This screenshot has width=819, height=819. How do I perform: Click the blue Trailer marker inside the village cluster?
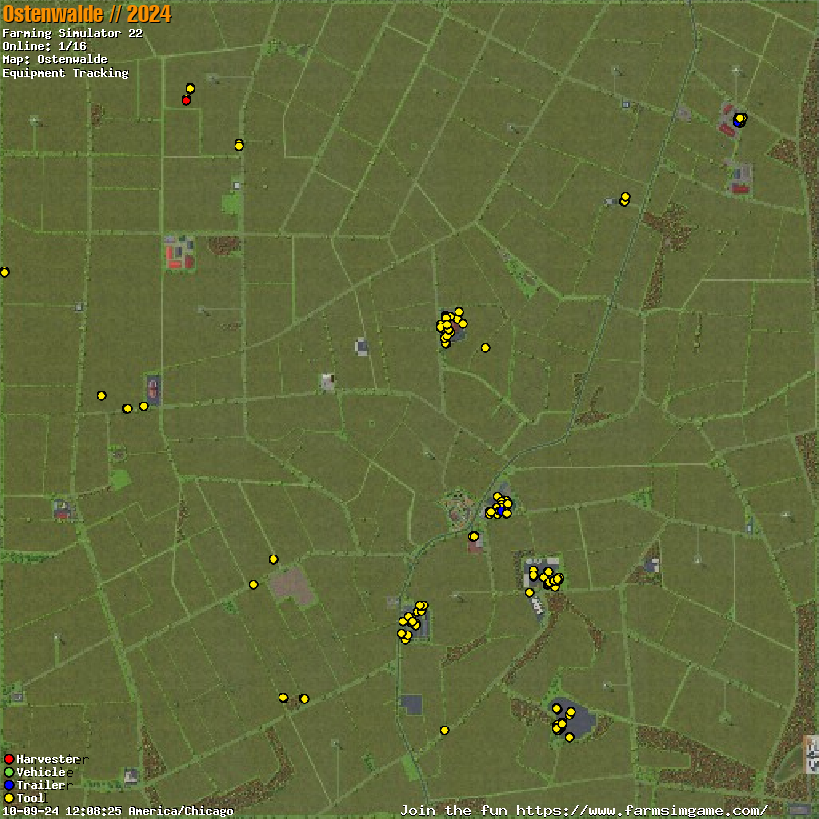(x=499, y=511)
